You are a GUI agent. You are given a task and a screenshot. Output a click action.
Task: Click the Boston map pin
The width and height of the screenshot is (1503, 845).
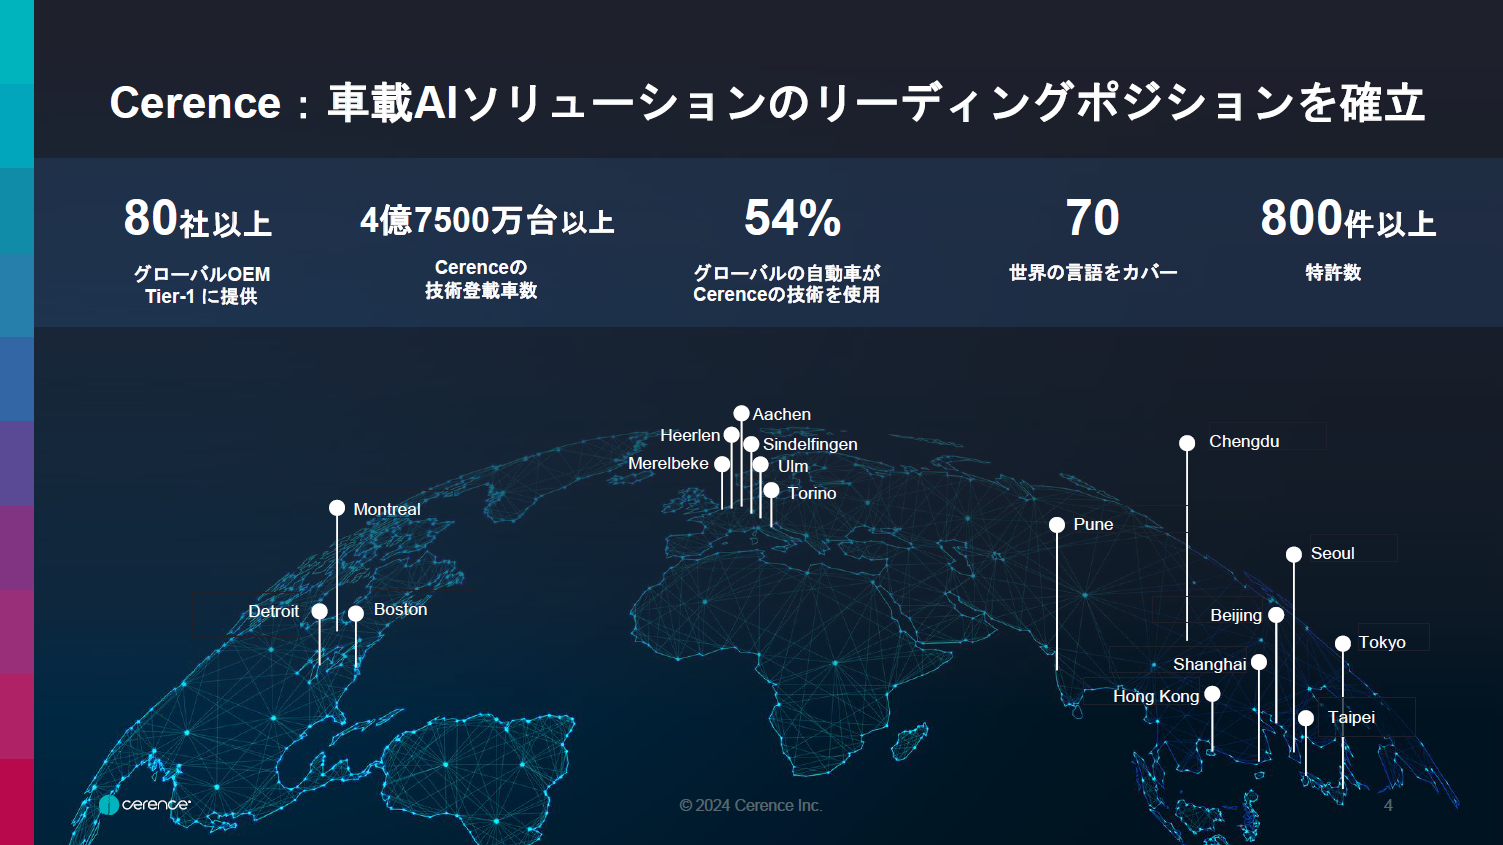tap(356, 615)
